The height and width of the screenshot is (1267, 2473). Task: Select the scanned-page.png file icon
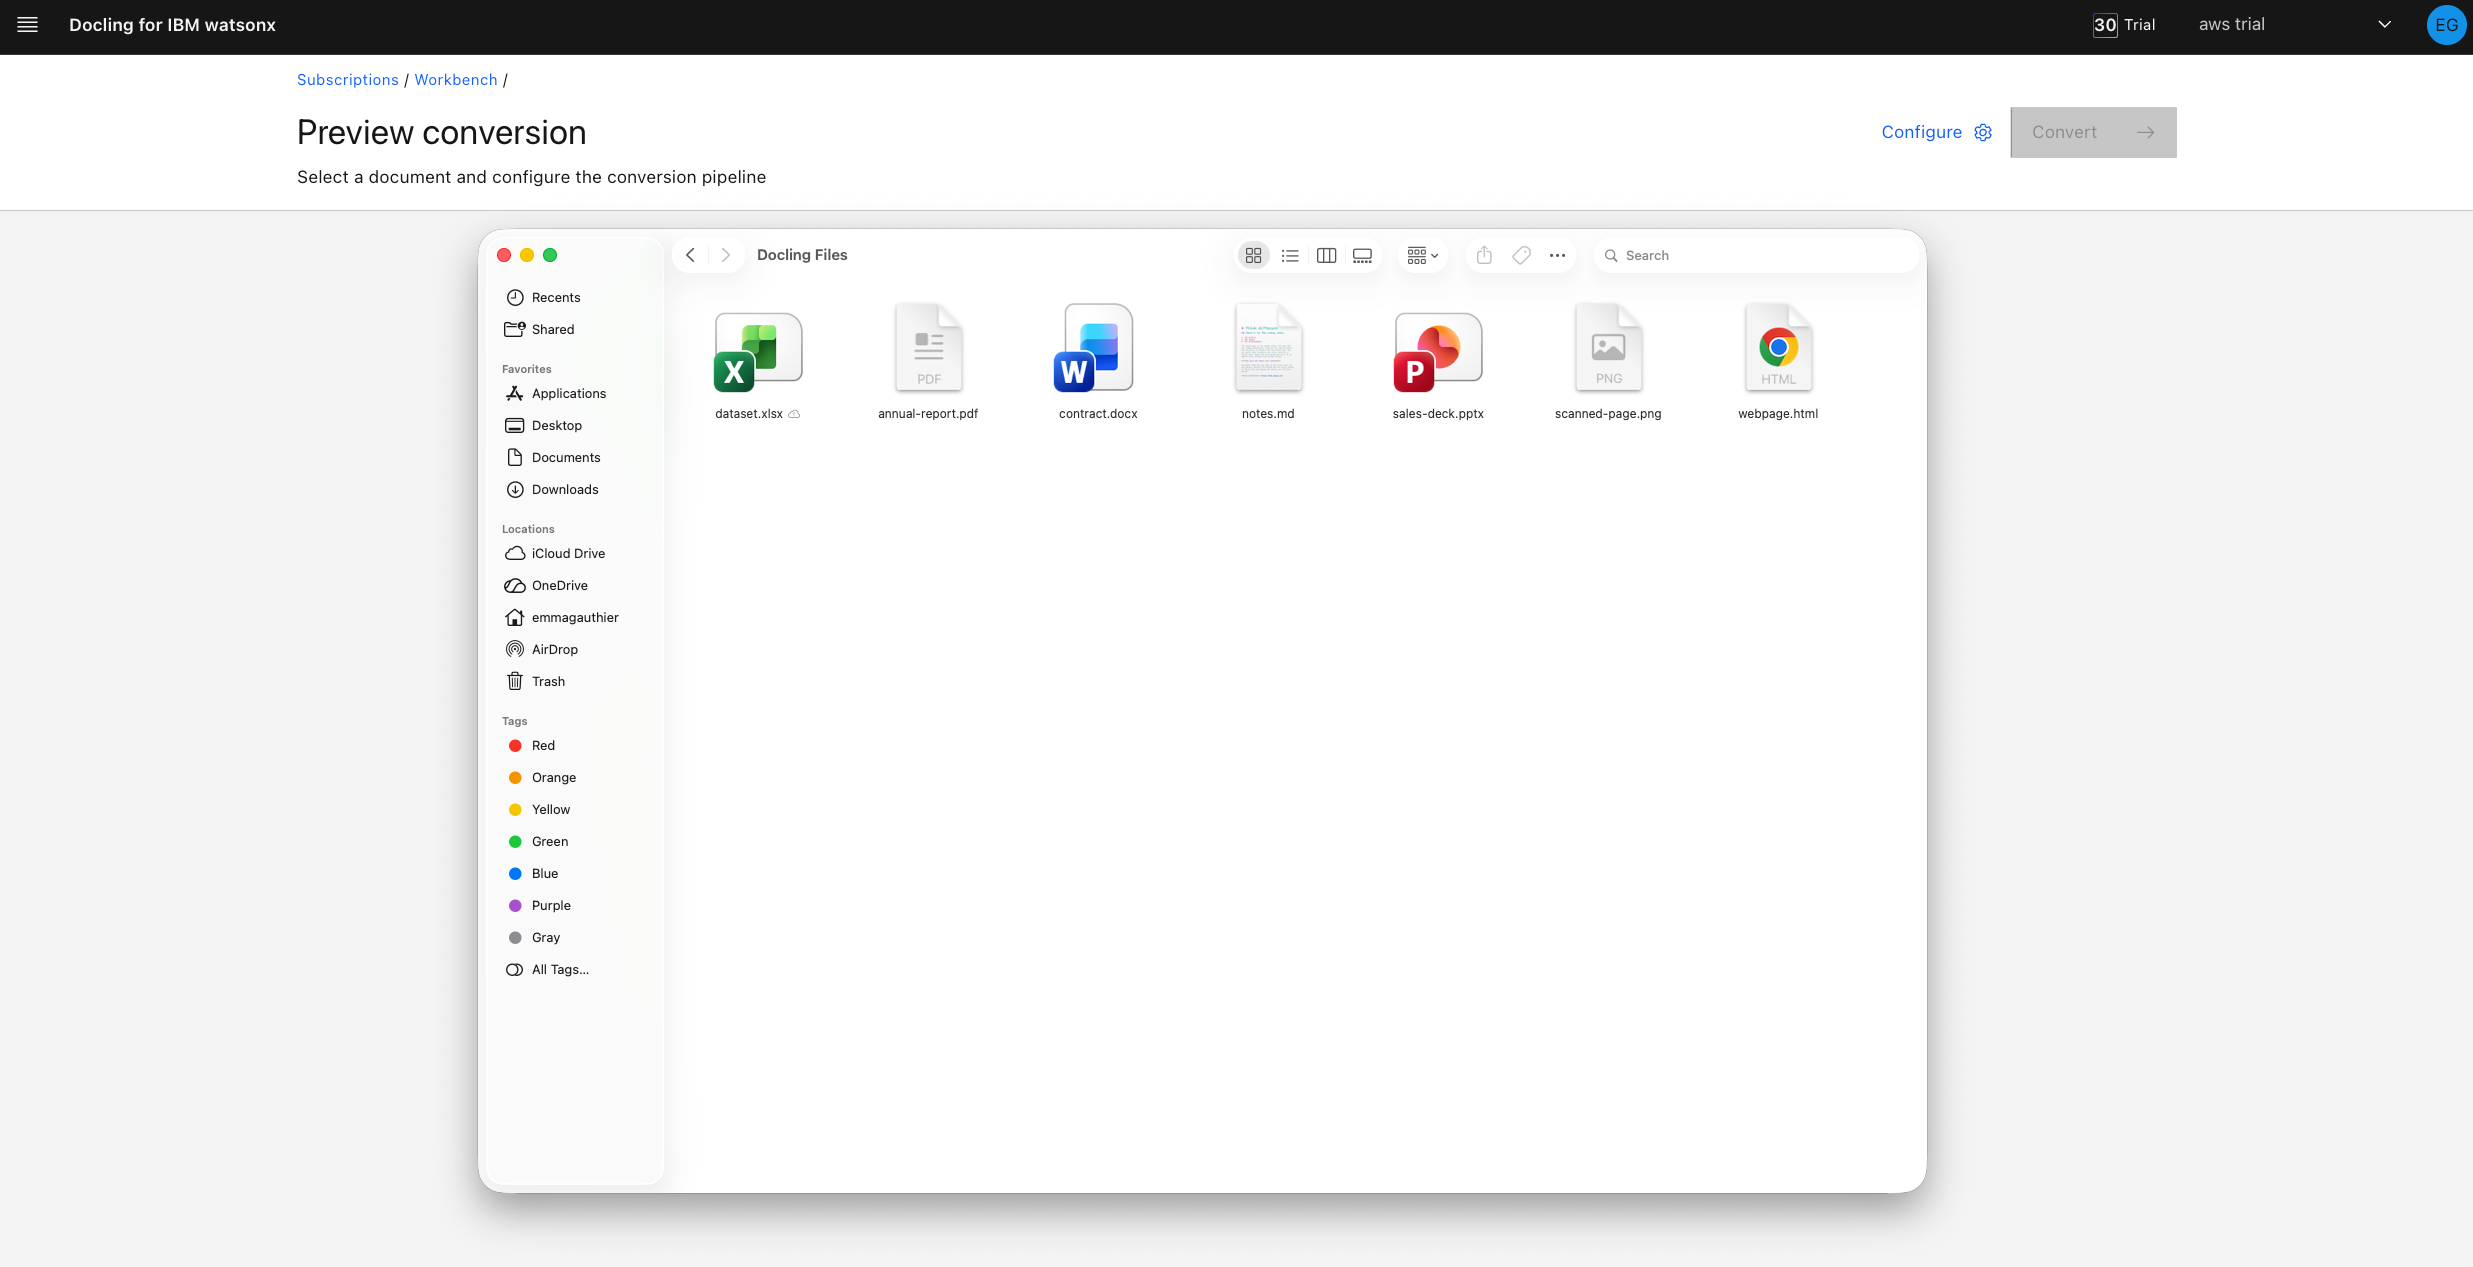(x=1608, y=347)
